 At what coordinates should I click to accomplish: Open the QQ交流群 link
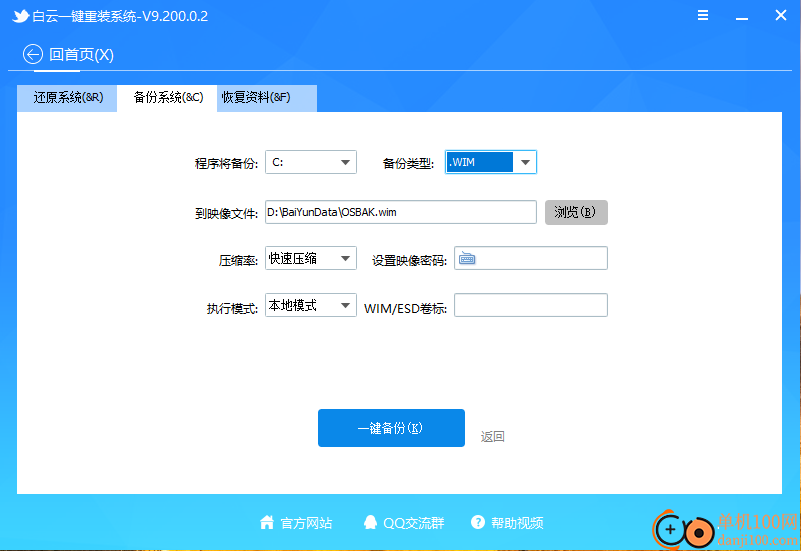[414, 523]
